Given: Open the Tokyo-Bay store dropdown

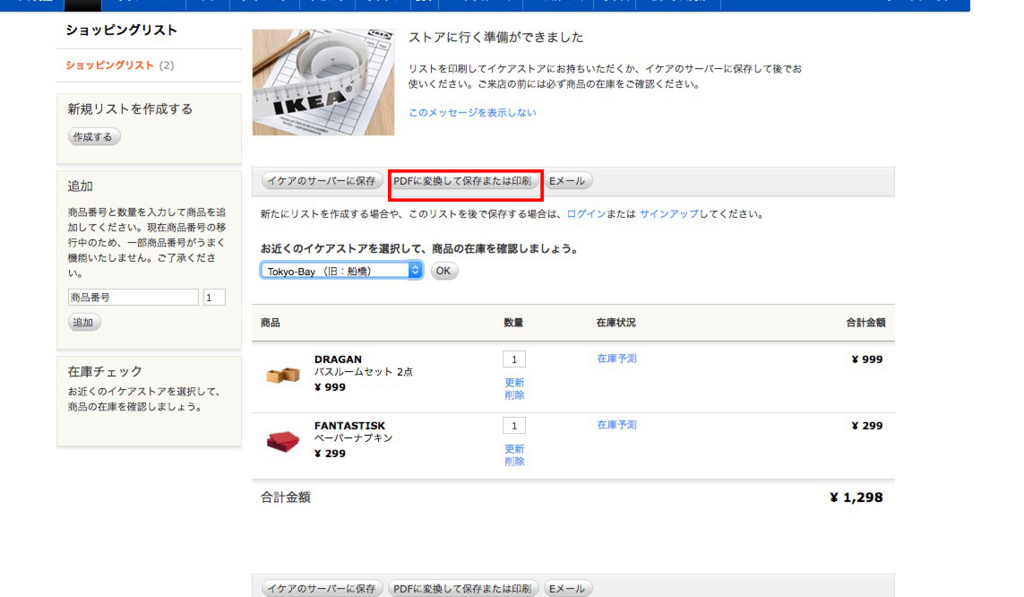Looking at the screenshot, I should point(342,270).
